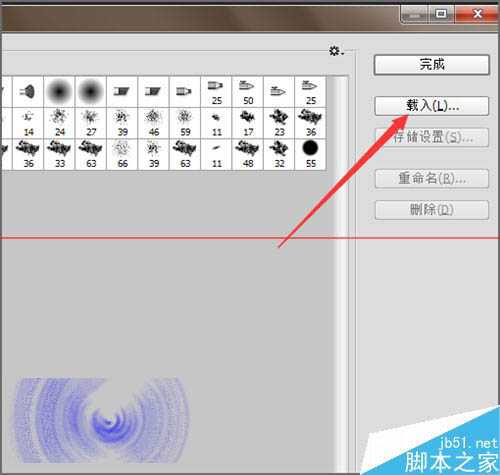Select the pencil tip brush labeled 50
The image size is (500, 475).
[x=248, y=92]
